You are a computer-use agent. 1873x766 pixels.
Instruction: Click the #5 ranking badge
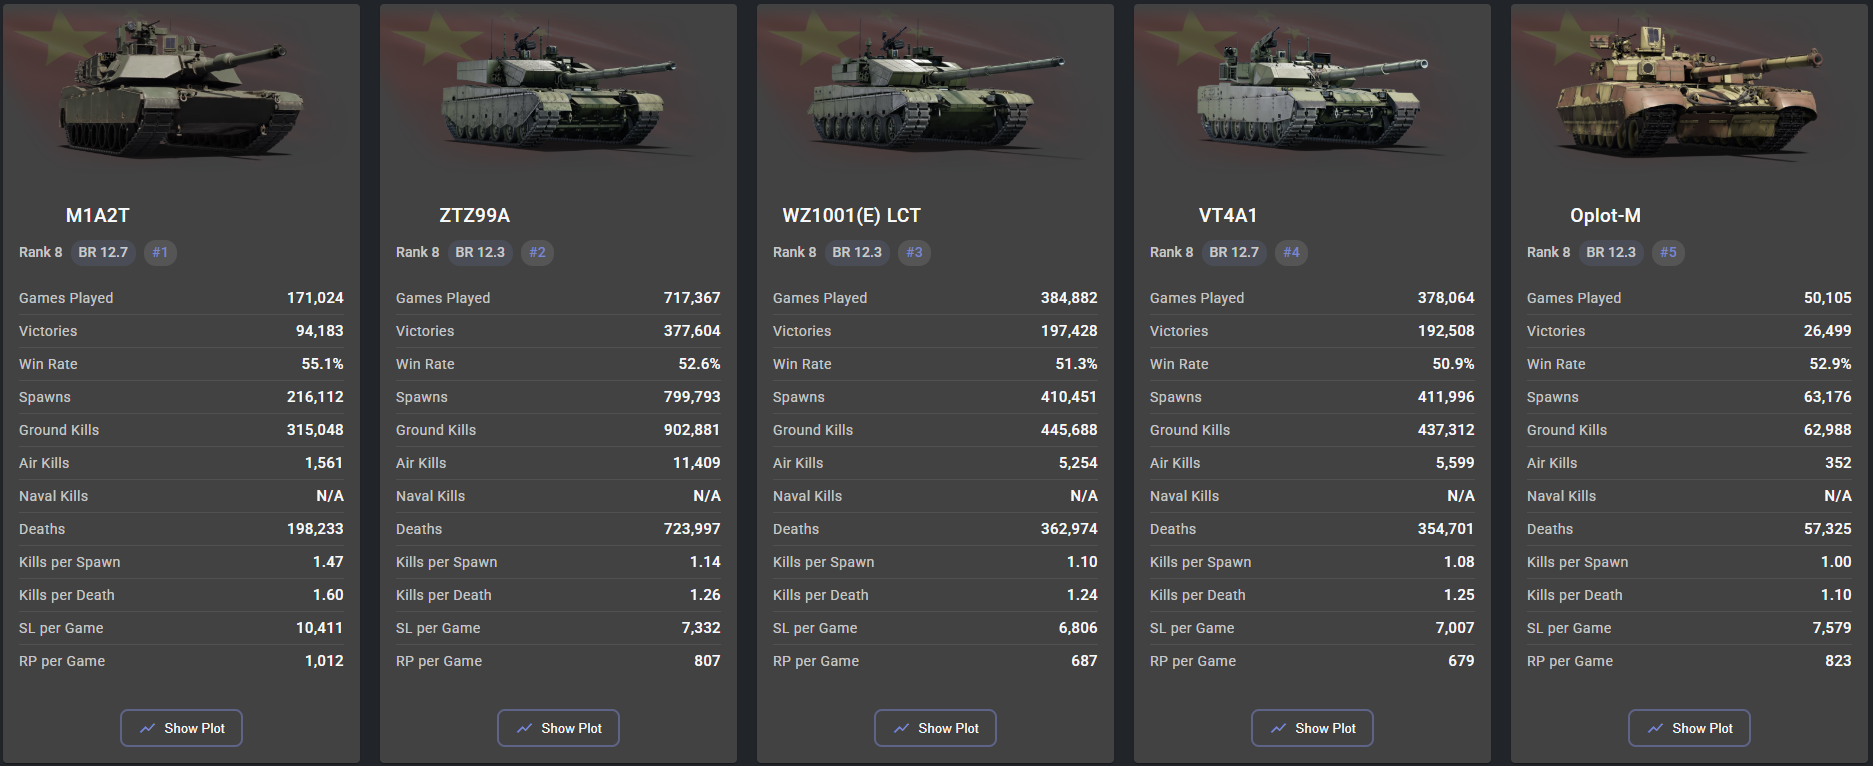1668,252
